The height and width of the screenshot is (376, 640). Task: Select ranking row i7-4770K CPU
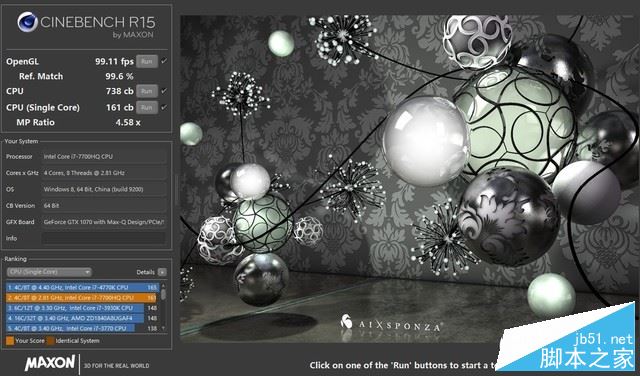point(82,287)
